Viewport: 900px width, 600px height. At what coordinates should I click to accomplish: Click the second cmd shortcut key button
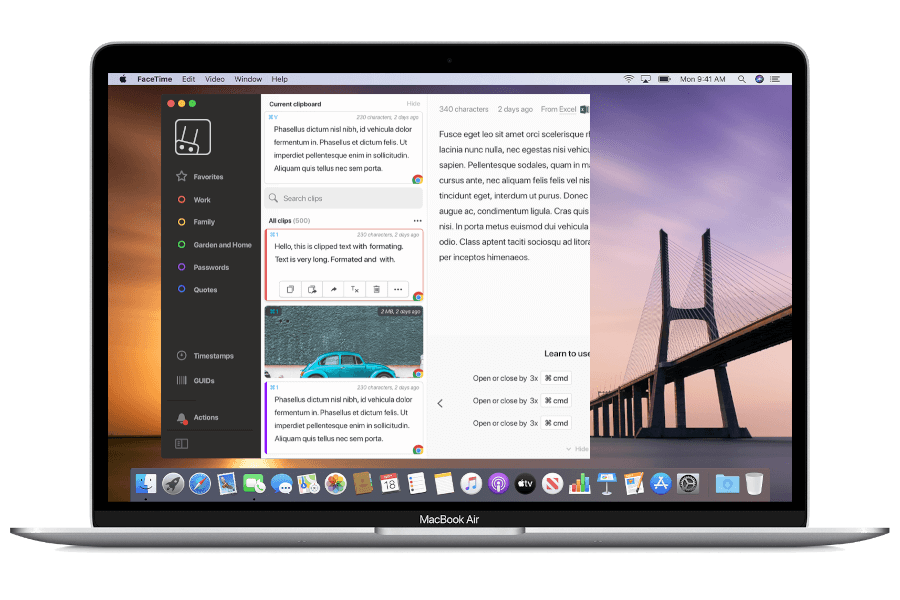click(556, 400)
